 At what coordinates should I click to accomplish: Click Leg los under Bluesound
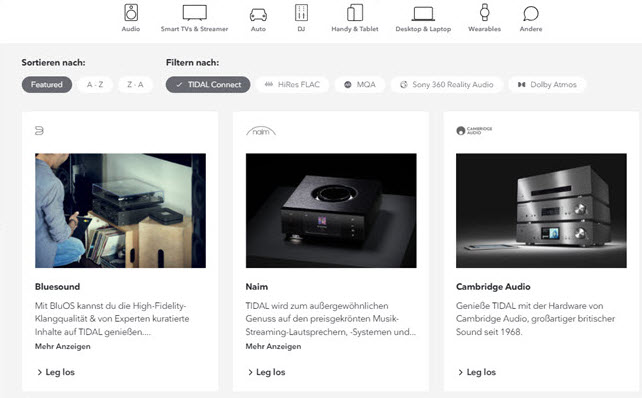click(56, 372)
